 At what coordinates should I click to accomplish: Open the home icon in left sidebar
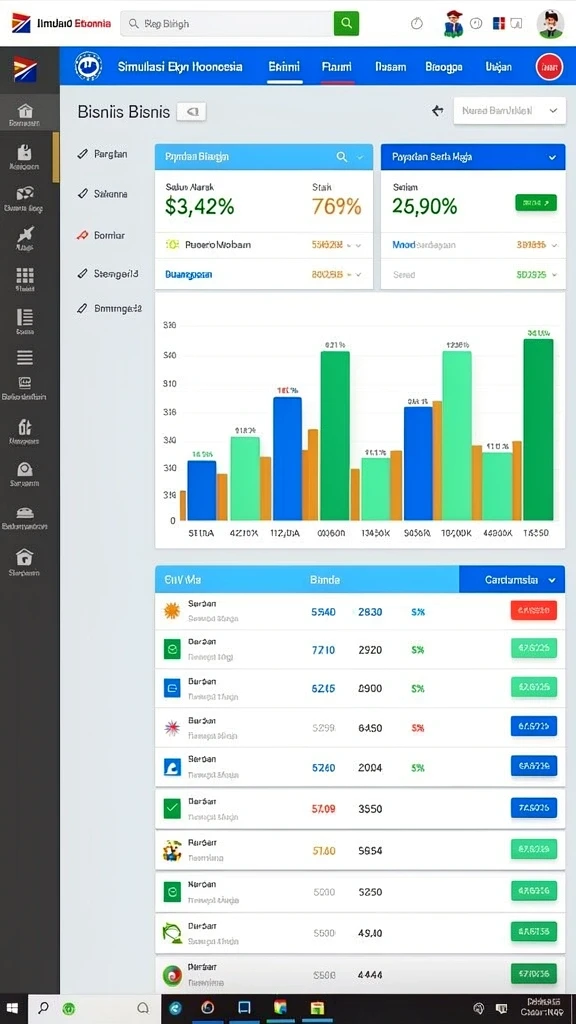click(25, 110)
